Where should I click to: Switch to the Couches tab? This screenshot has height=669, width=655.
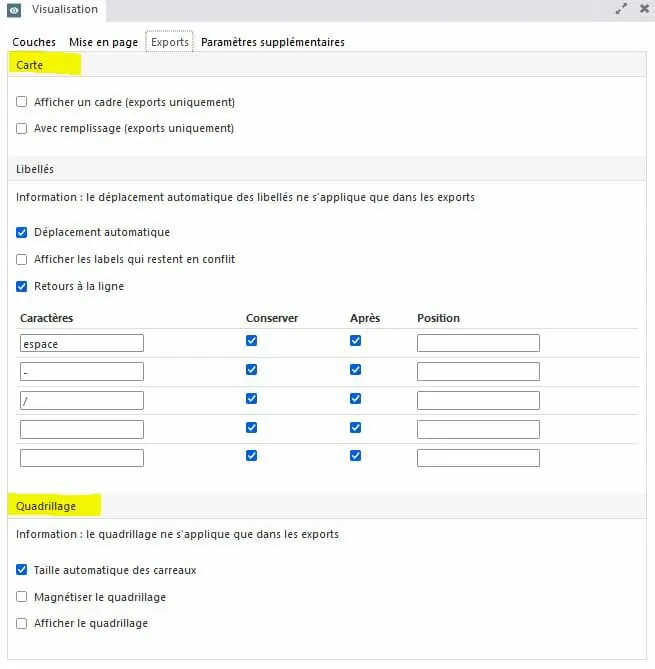(x=34, y=42)
